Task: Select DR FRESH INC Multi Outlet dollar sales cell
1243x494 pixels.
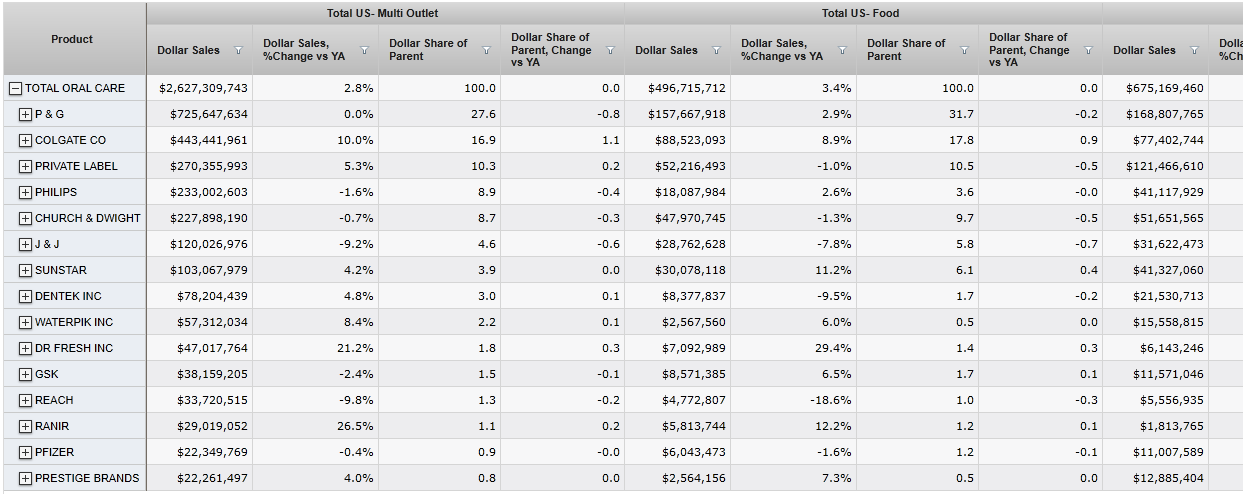Action: 202,348
